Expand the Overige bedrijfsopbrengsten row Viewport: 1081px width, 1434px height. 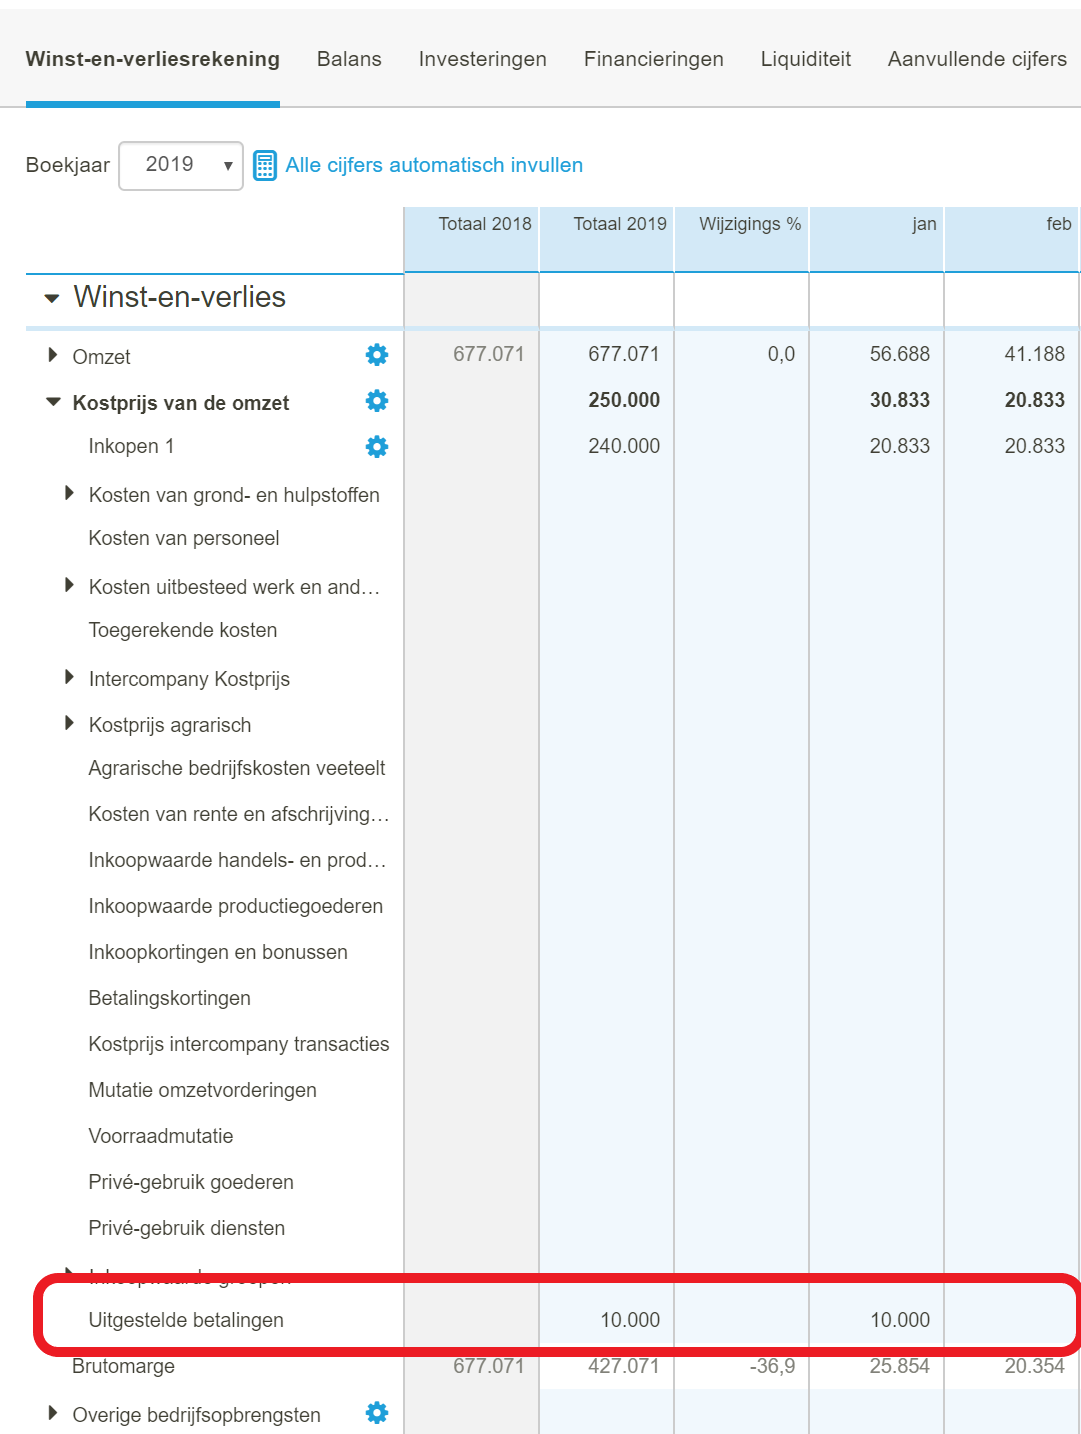(x=53, y=1413)
